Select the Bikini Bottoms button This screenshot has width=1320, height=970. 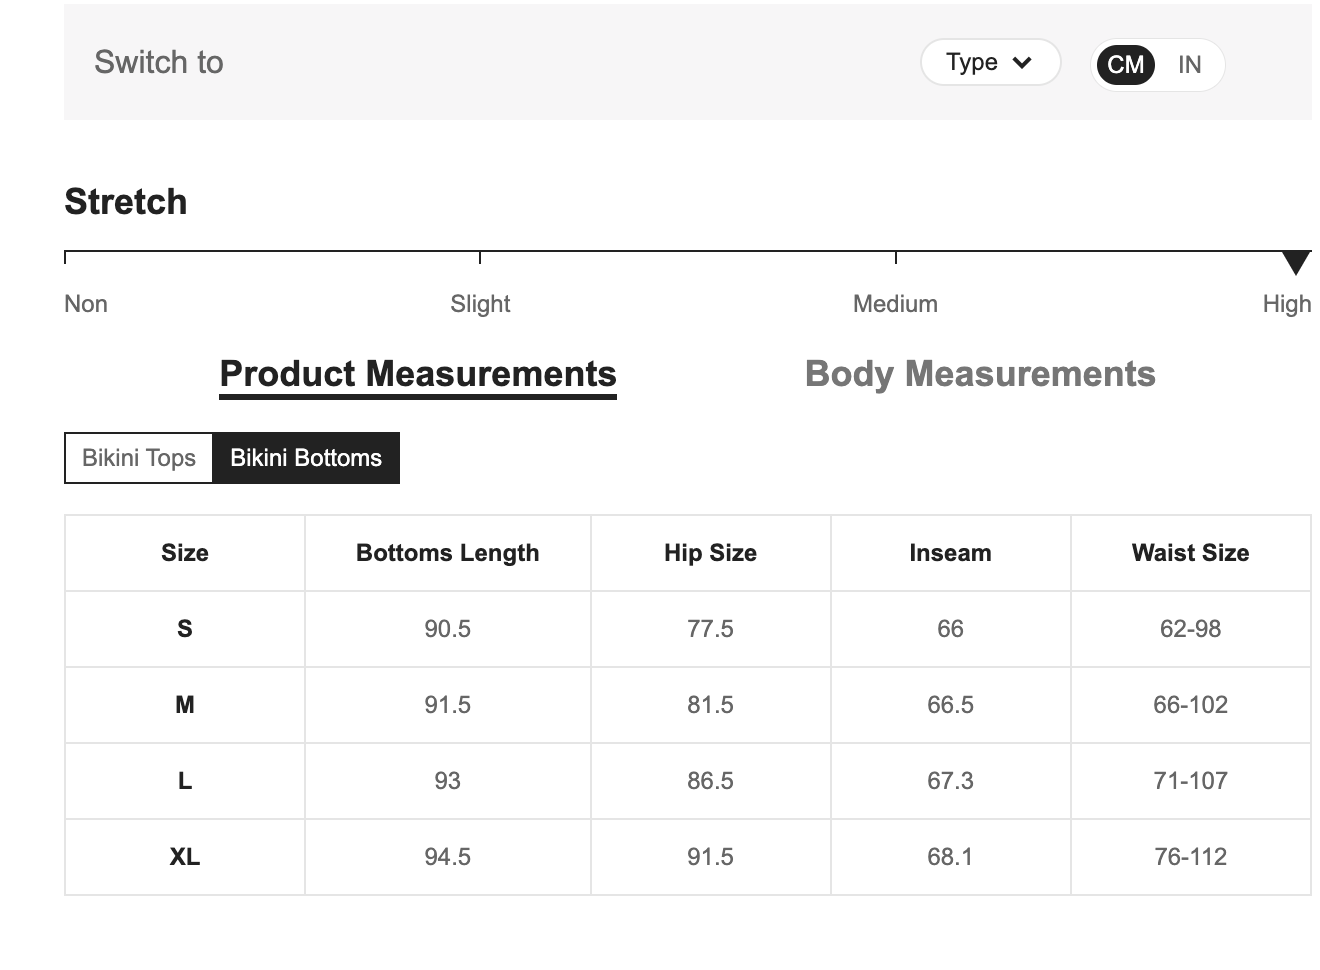coord(306,458)
